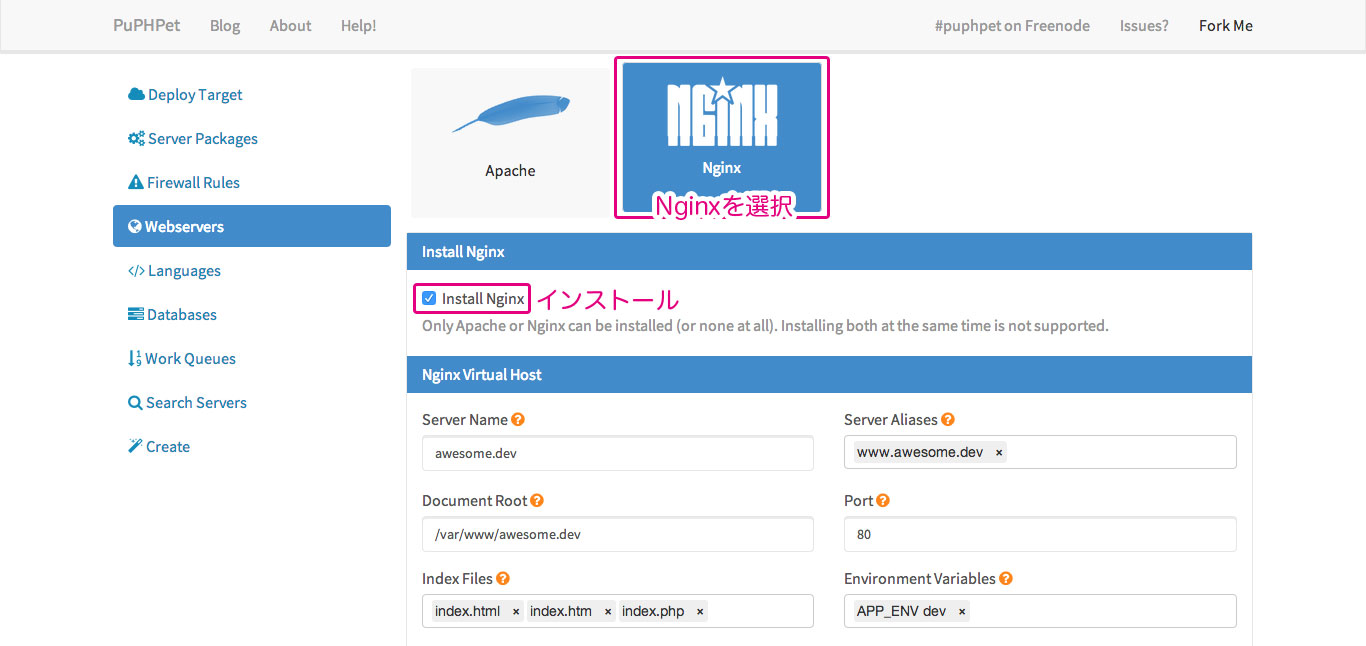Click the Index Files help icon
Viewport: 1366px width, 646px height.
503,579
